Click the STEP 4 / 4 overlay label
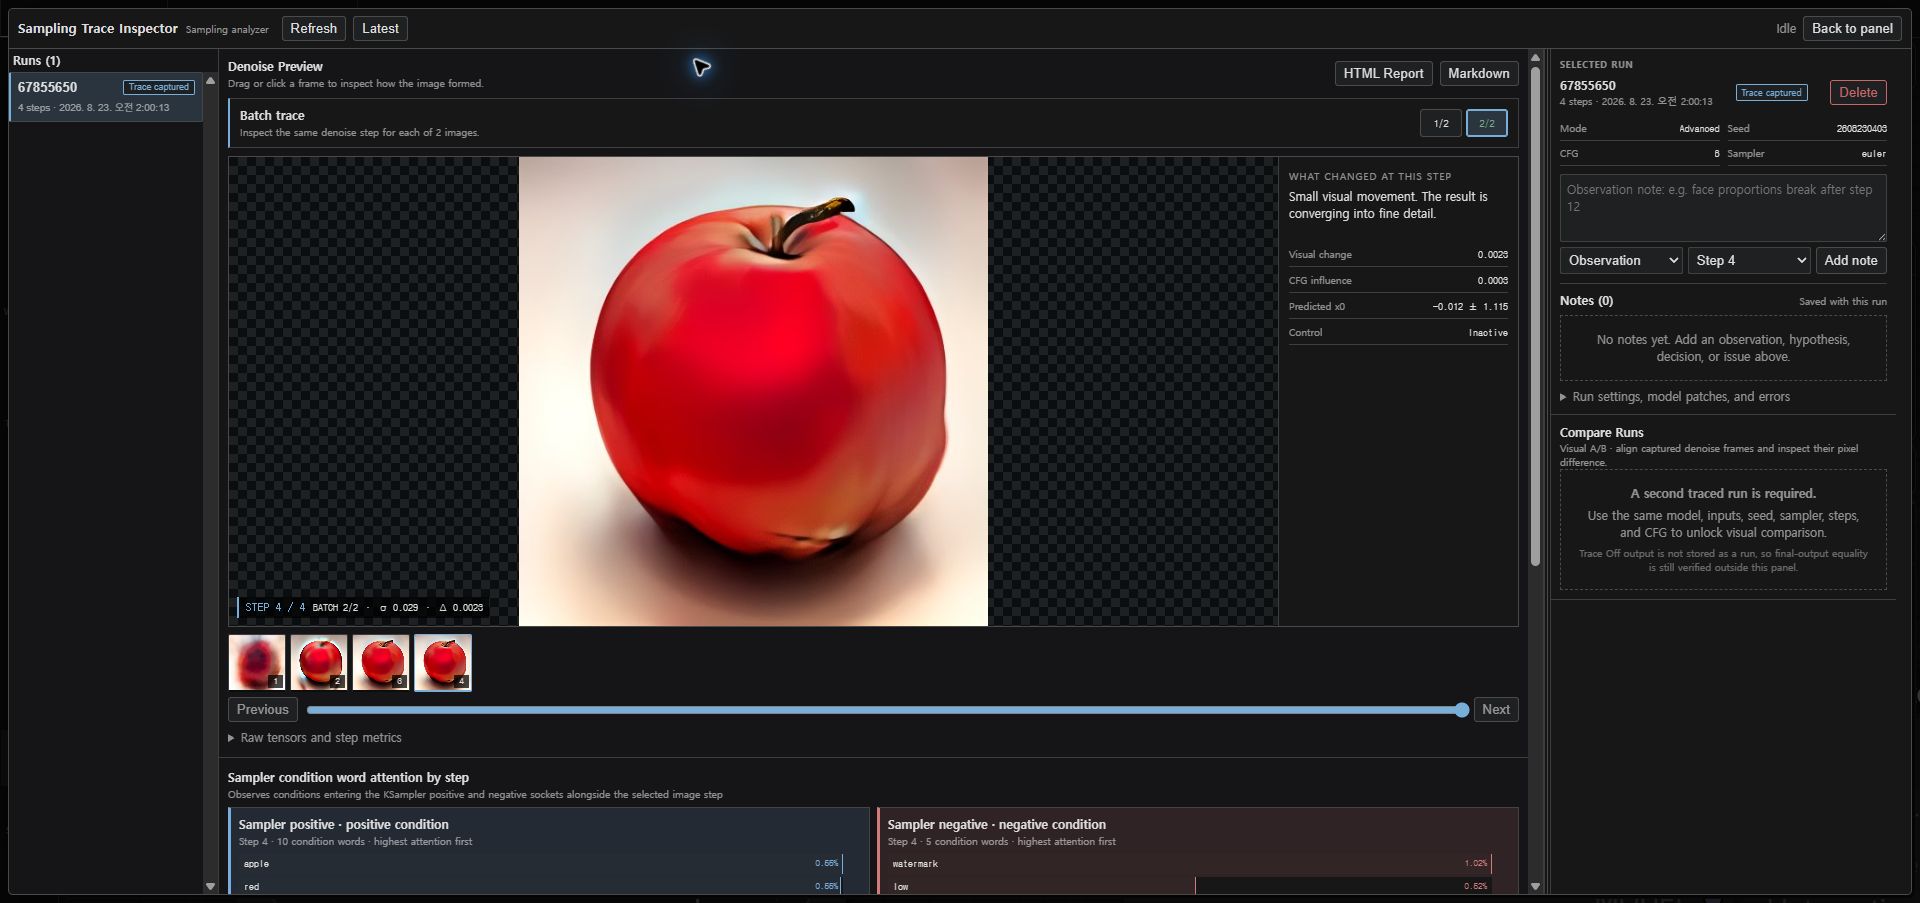This screenshot has width=1920, height=903. [x=275, y=608]
